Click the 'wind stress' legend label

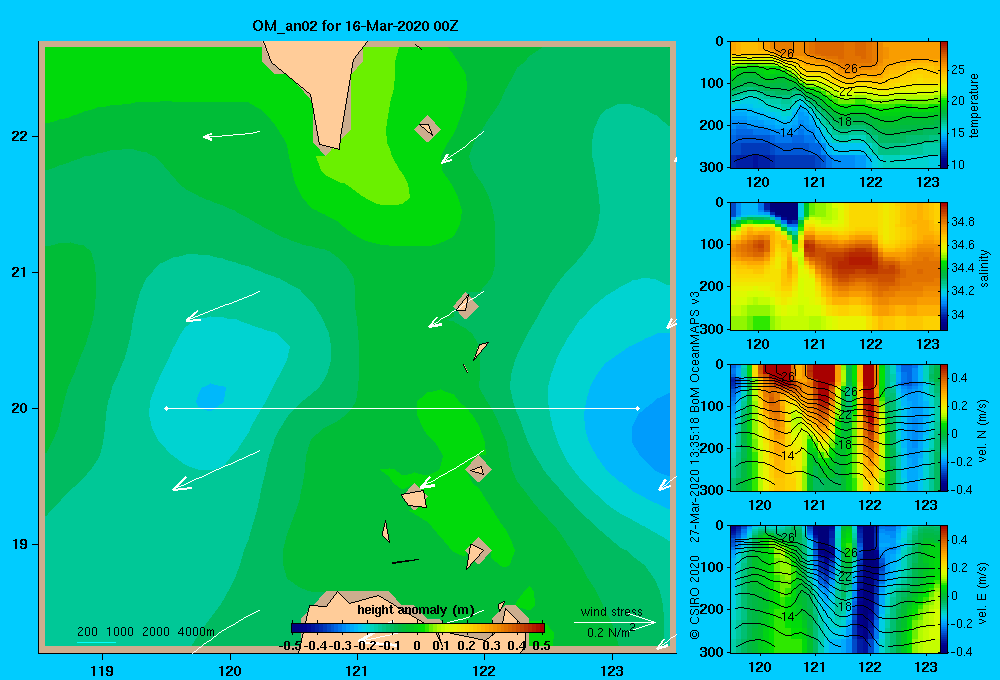tap(612, 612)
